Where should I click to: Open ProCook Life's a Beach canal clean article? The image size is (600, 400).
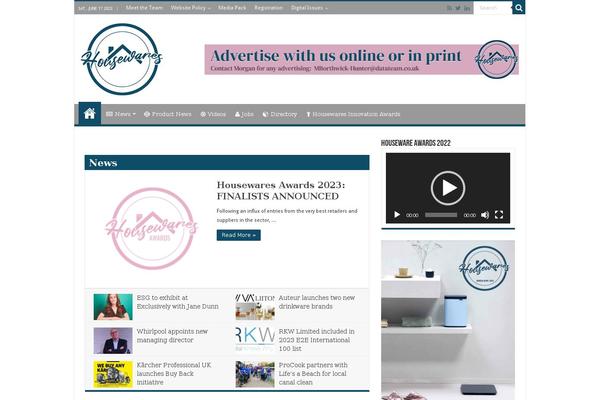pos(313,374)
